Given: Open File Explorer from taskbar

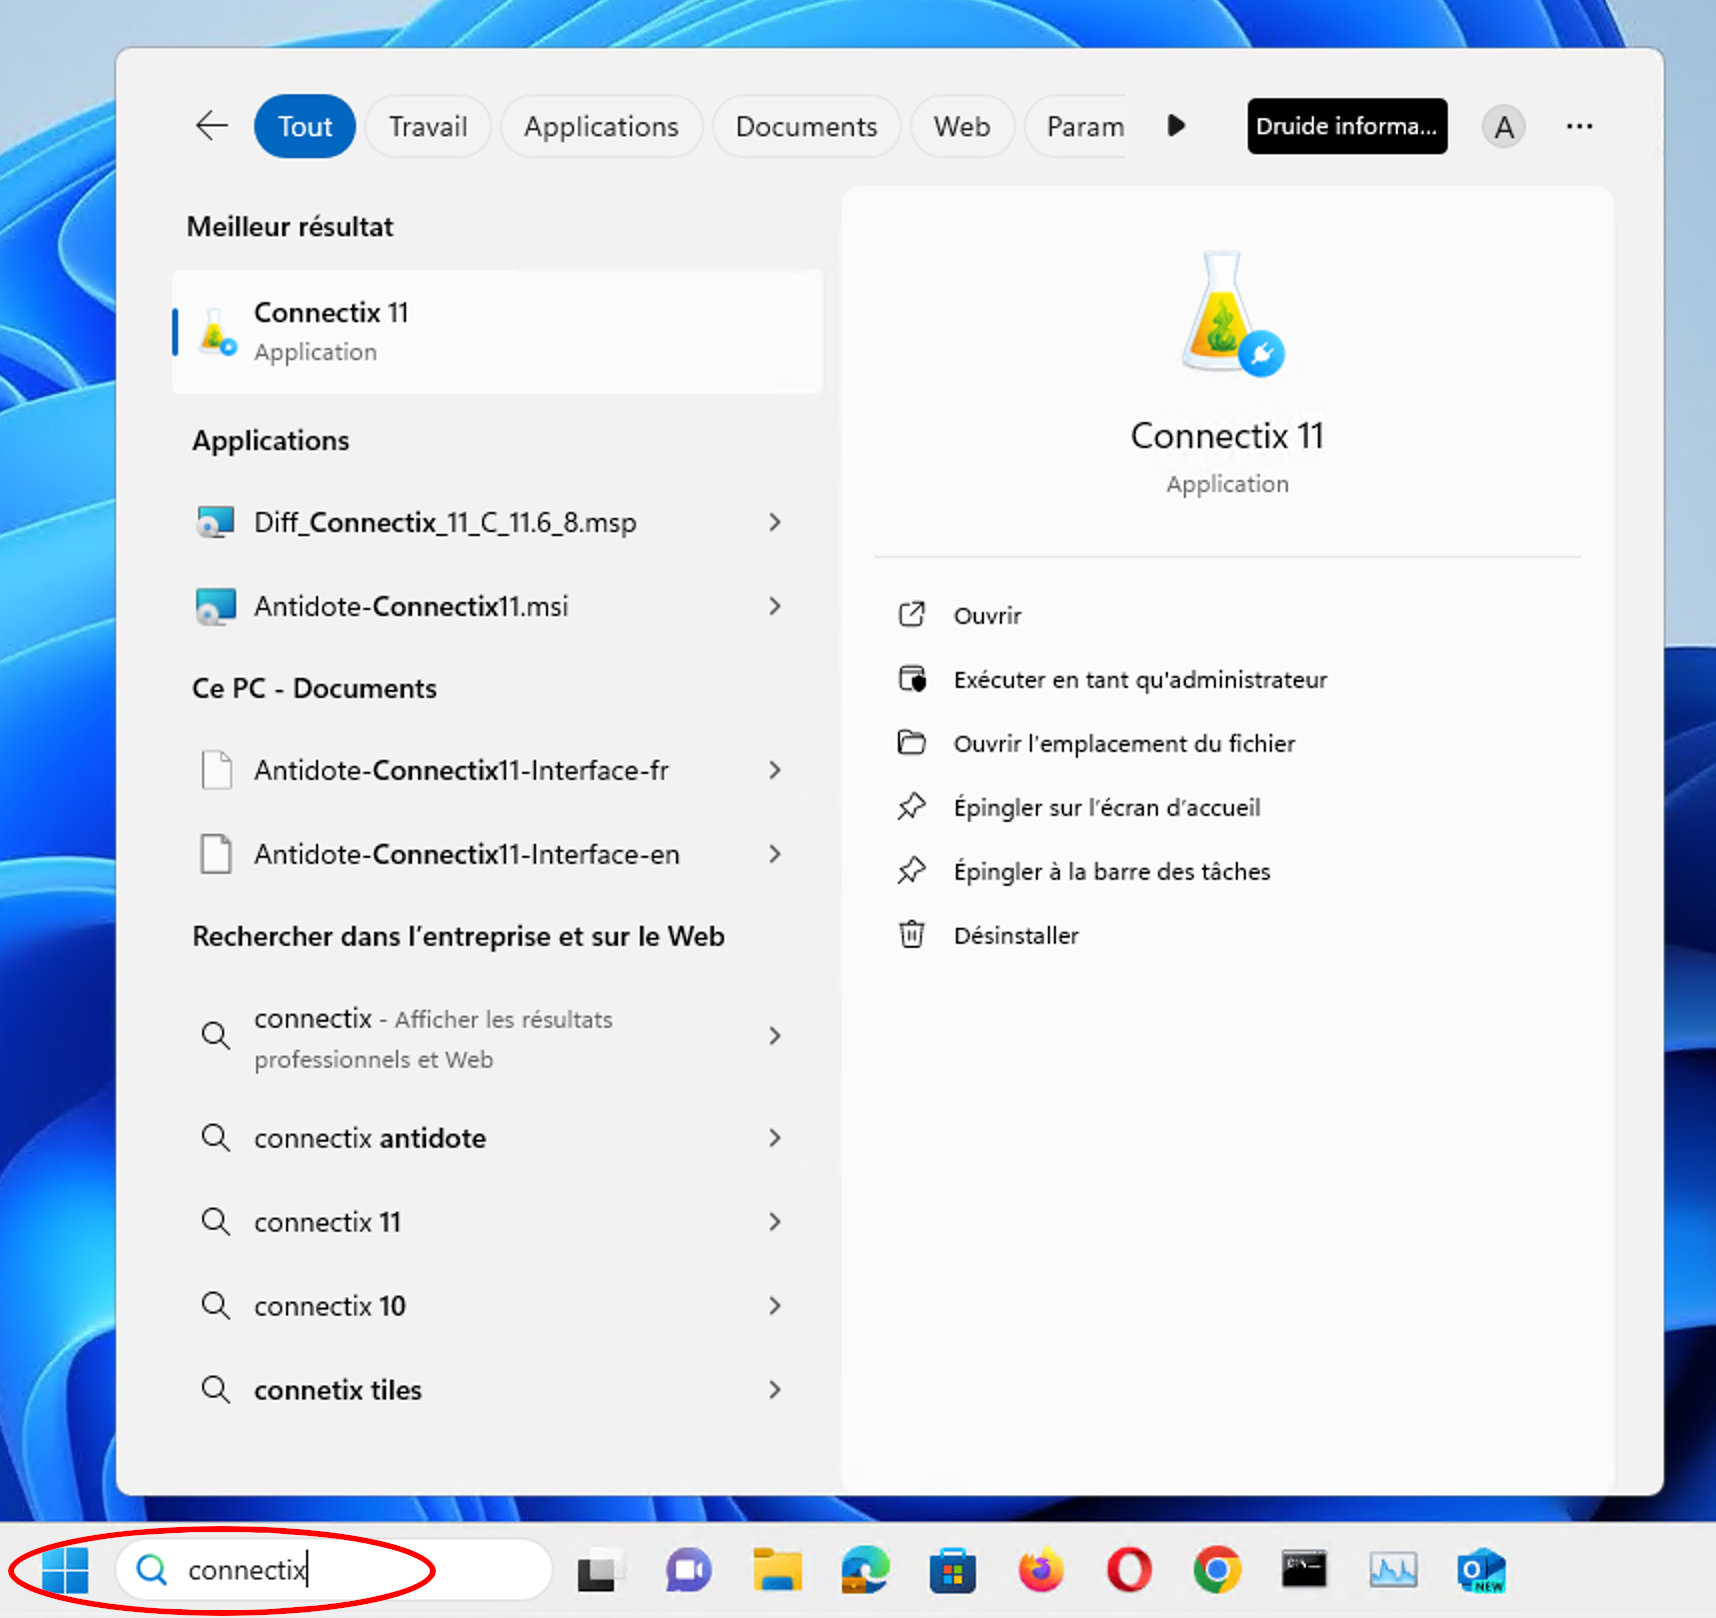Looking at the screenshot, I should click(x=777, y=1570).
